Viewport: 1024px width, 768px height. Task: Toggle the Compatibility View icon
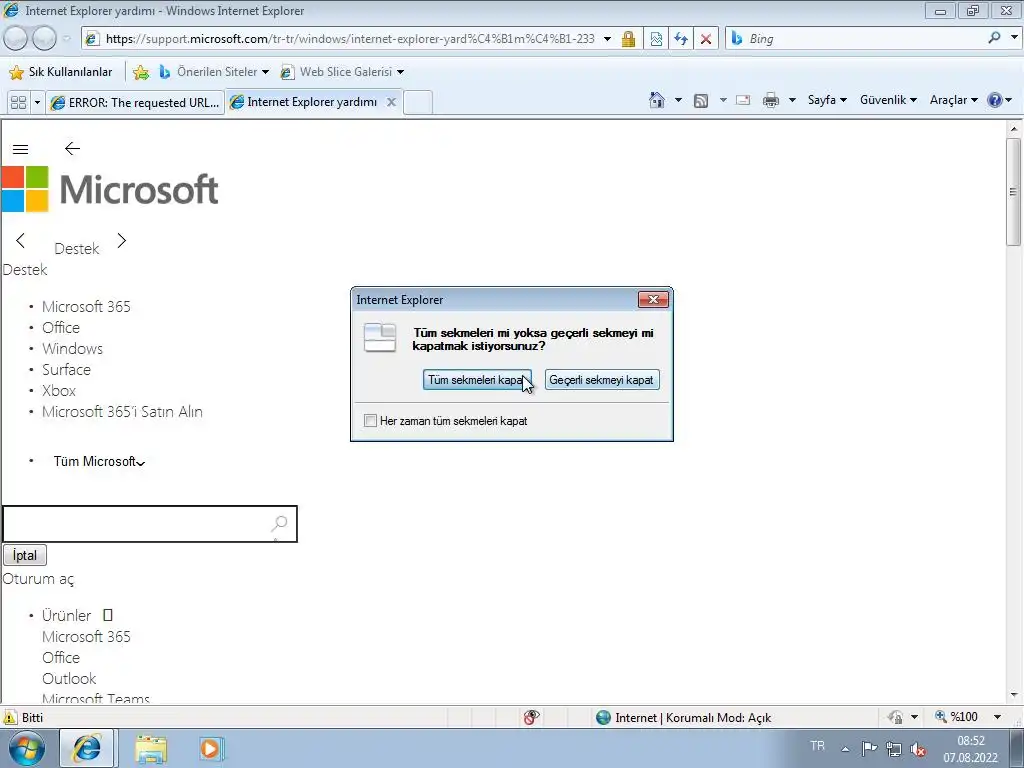(x=656, y=39)
